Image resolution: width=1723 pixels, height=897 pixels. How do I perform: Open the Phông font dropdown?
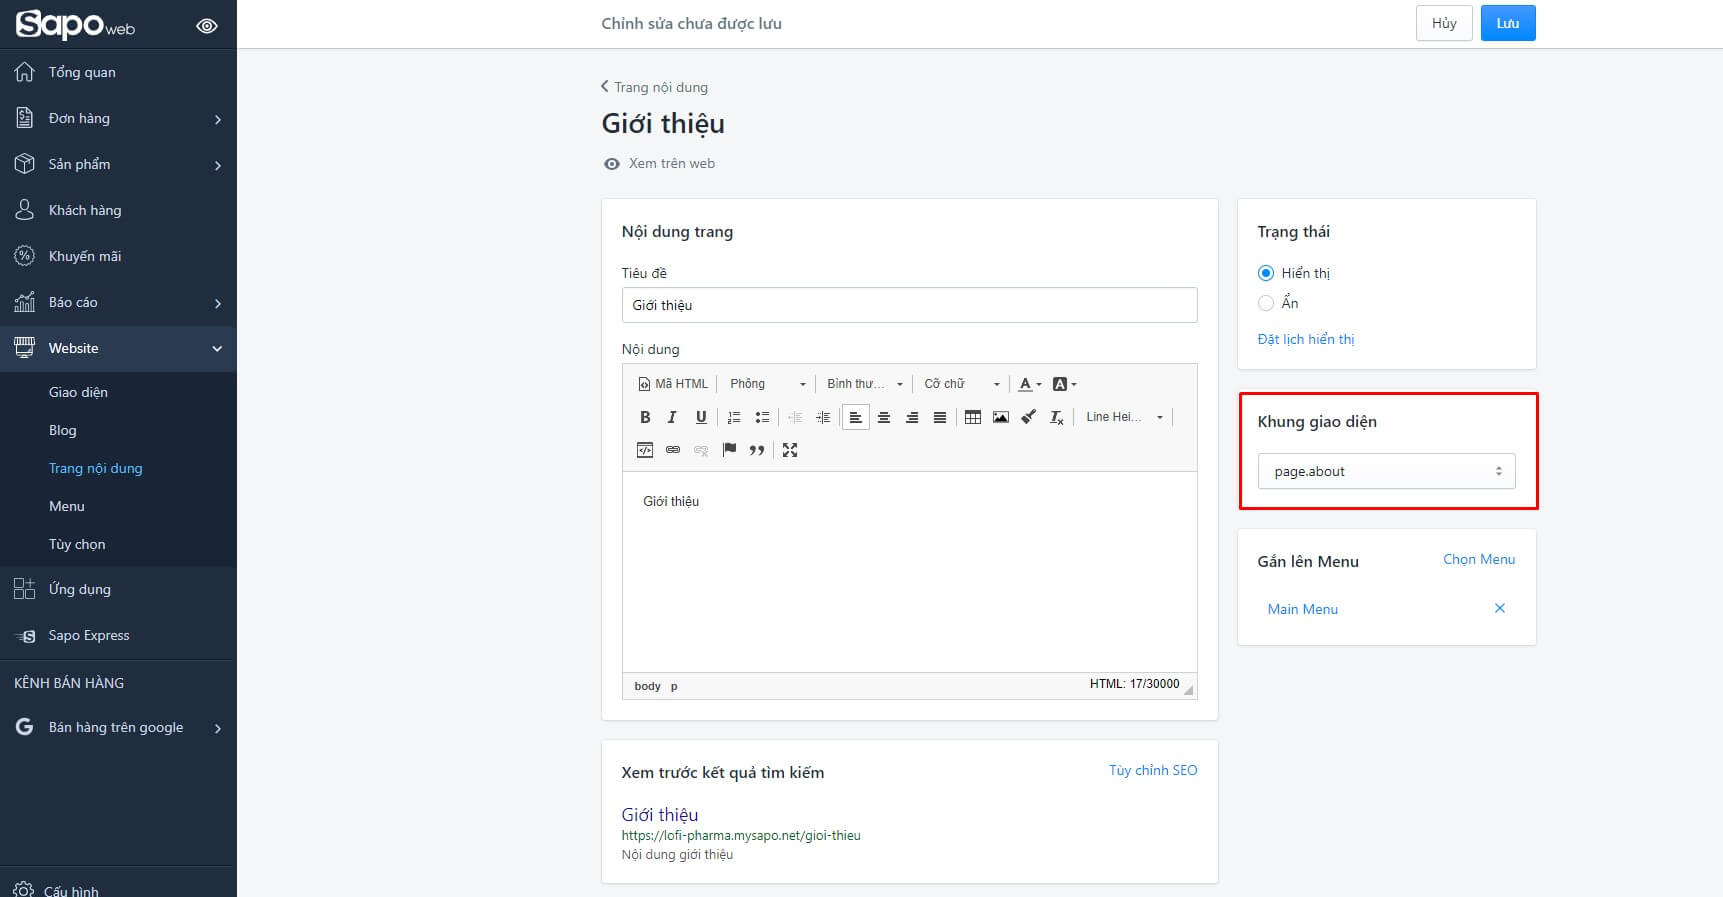pyautogui.click(x=767, y=384)
